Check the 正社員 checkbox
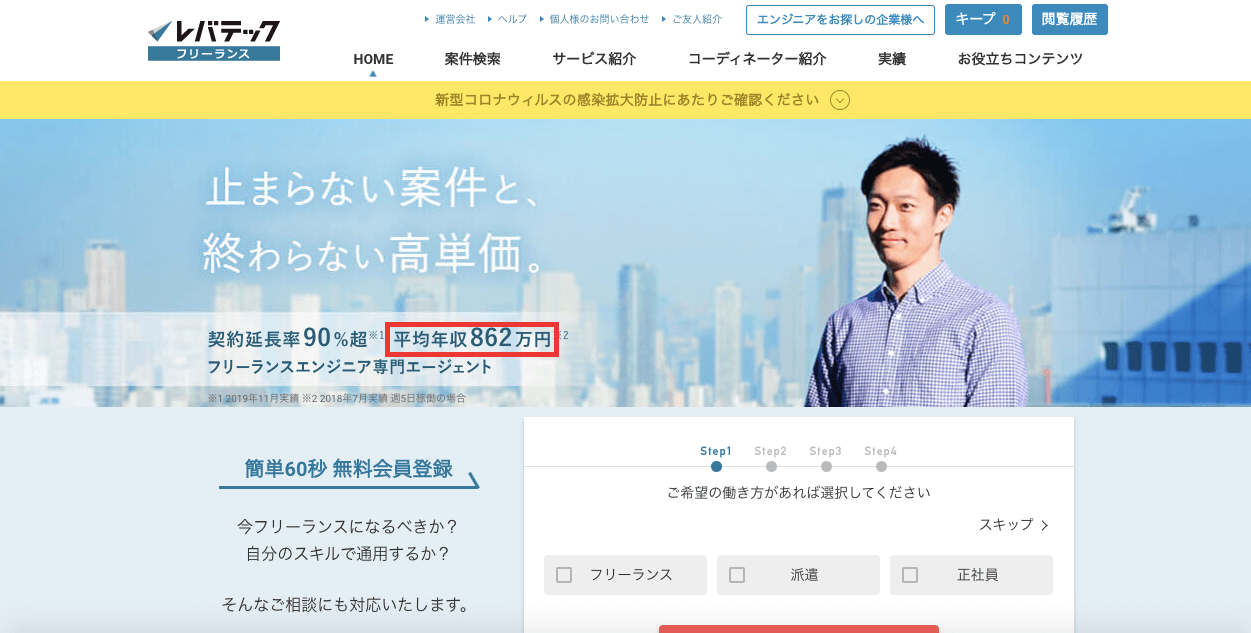Viewport: 1251px width, 633px height. pyautogui.click(x=910, y=575)
